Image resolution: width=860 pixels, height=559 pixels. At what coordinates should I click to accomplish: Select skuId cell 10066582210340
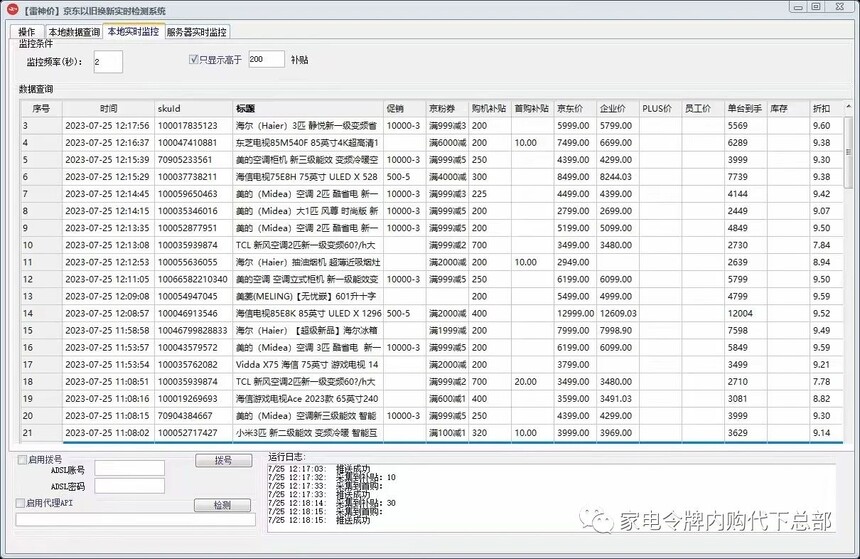click(193, 279)
